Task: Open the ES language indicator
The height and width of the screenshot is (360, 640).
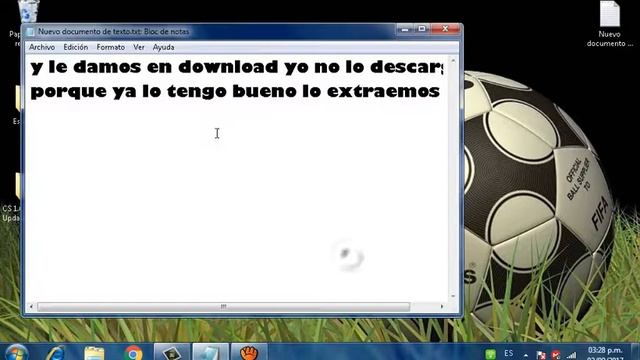Action: 509,353
